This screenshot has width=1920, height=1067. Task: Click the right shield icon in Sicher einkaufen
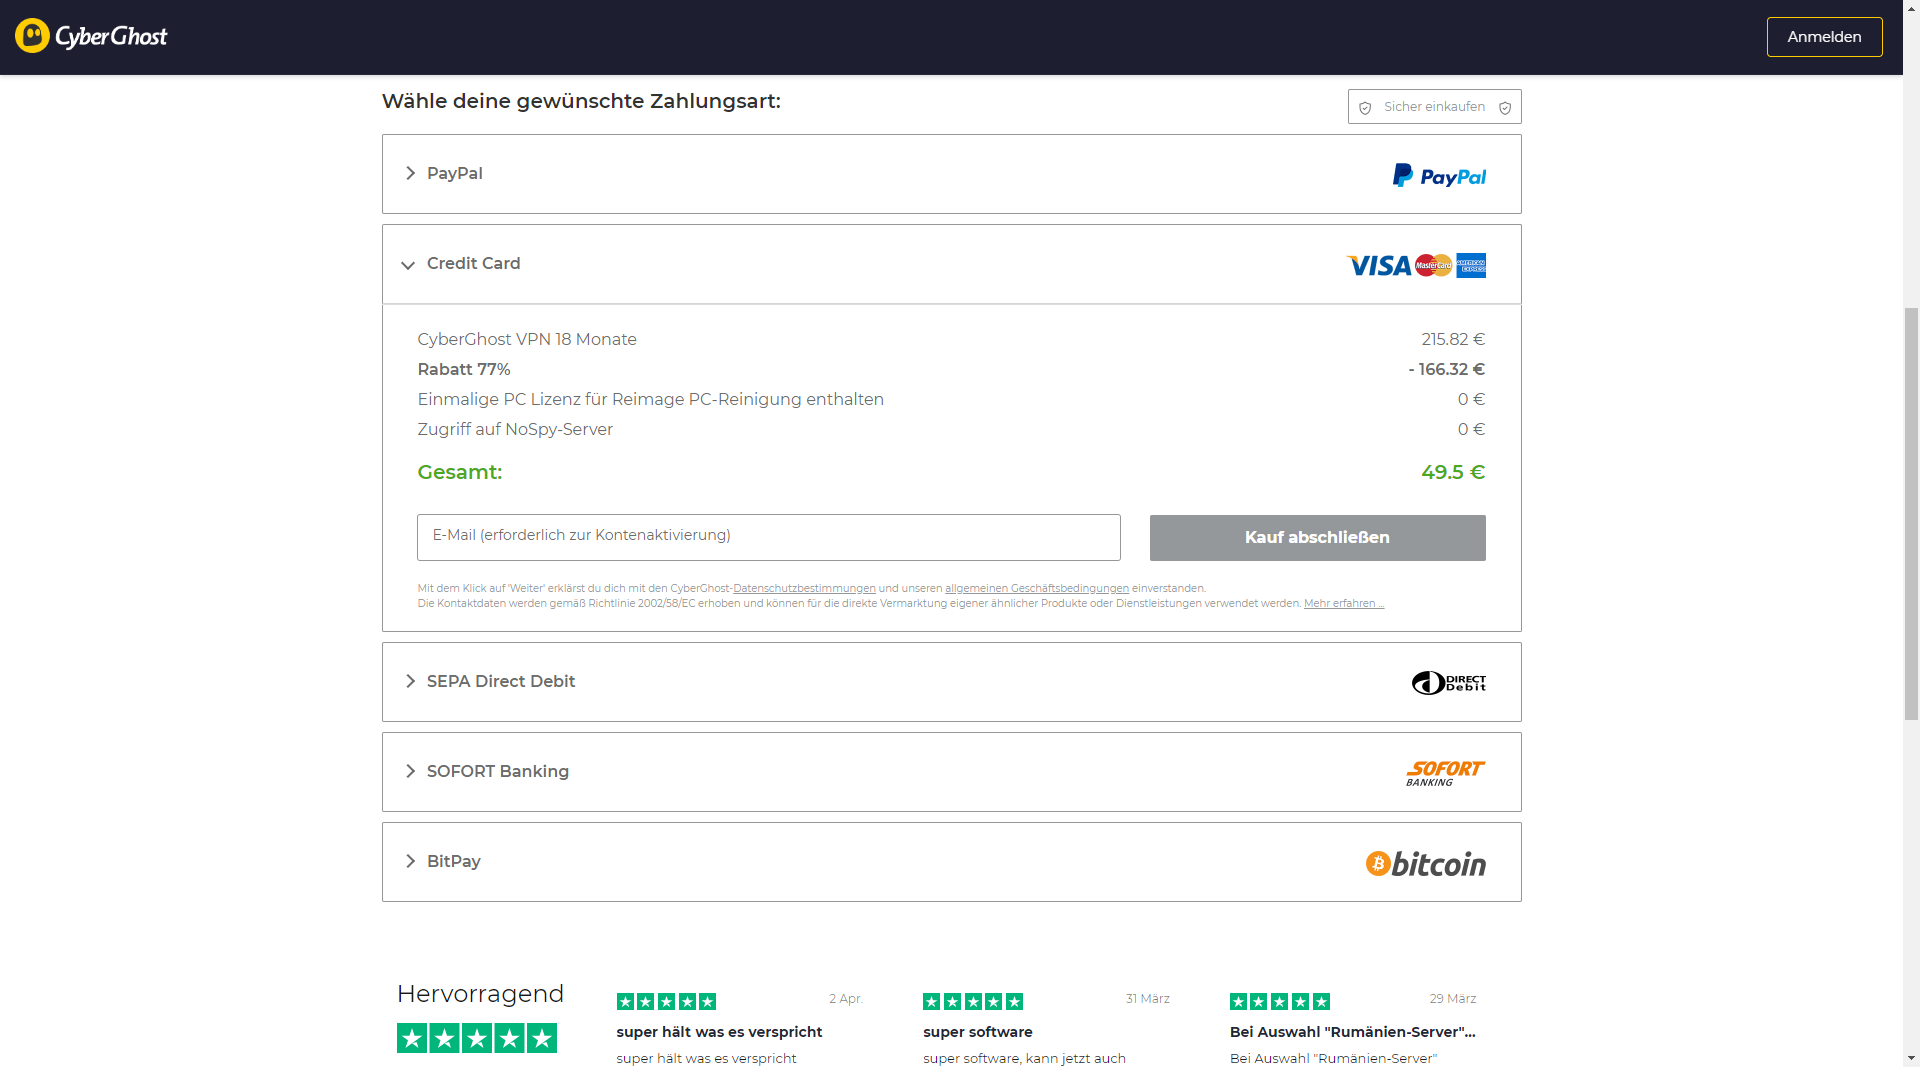pos(1505,108)
